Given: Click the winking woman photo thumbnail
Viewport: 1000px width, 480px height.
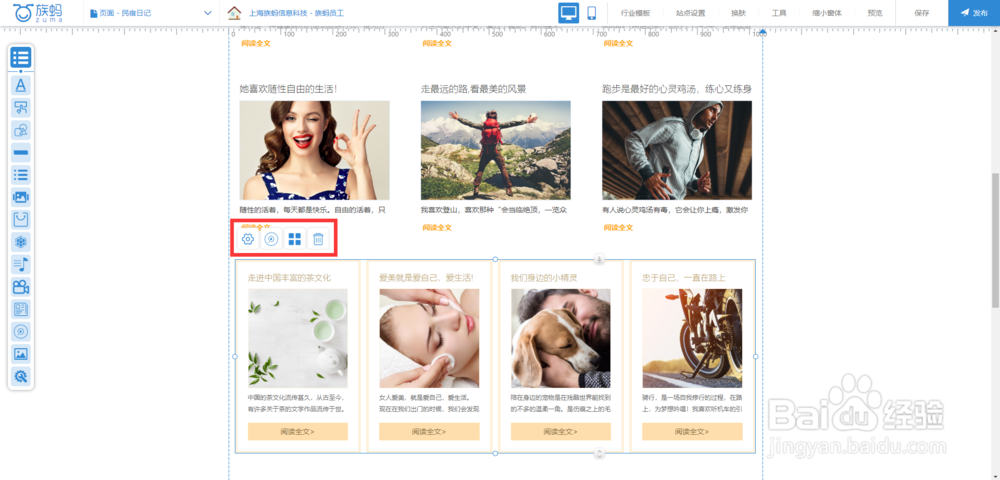Looking at the screenshot, I should pyautogui.click(x=314, y=150).
